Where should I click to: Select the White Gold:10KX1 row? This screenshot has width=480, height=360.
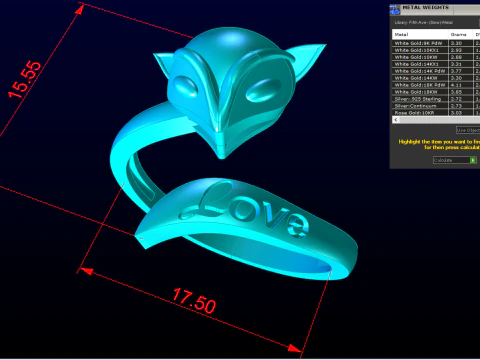pos(436,50)
